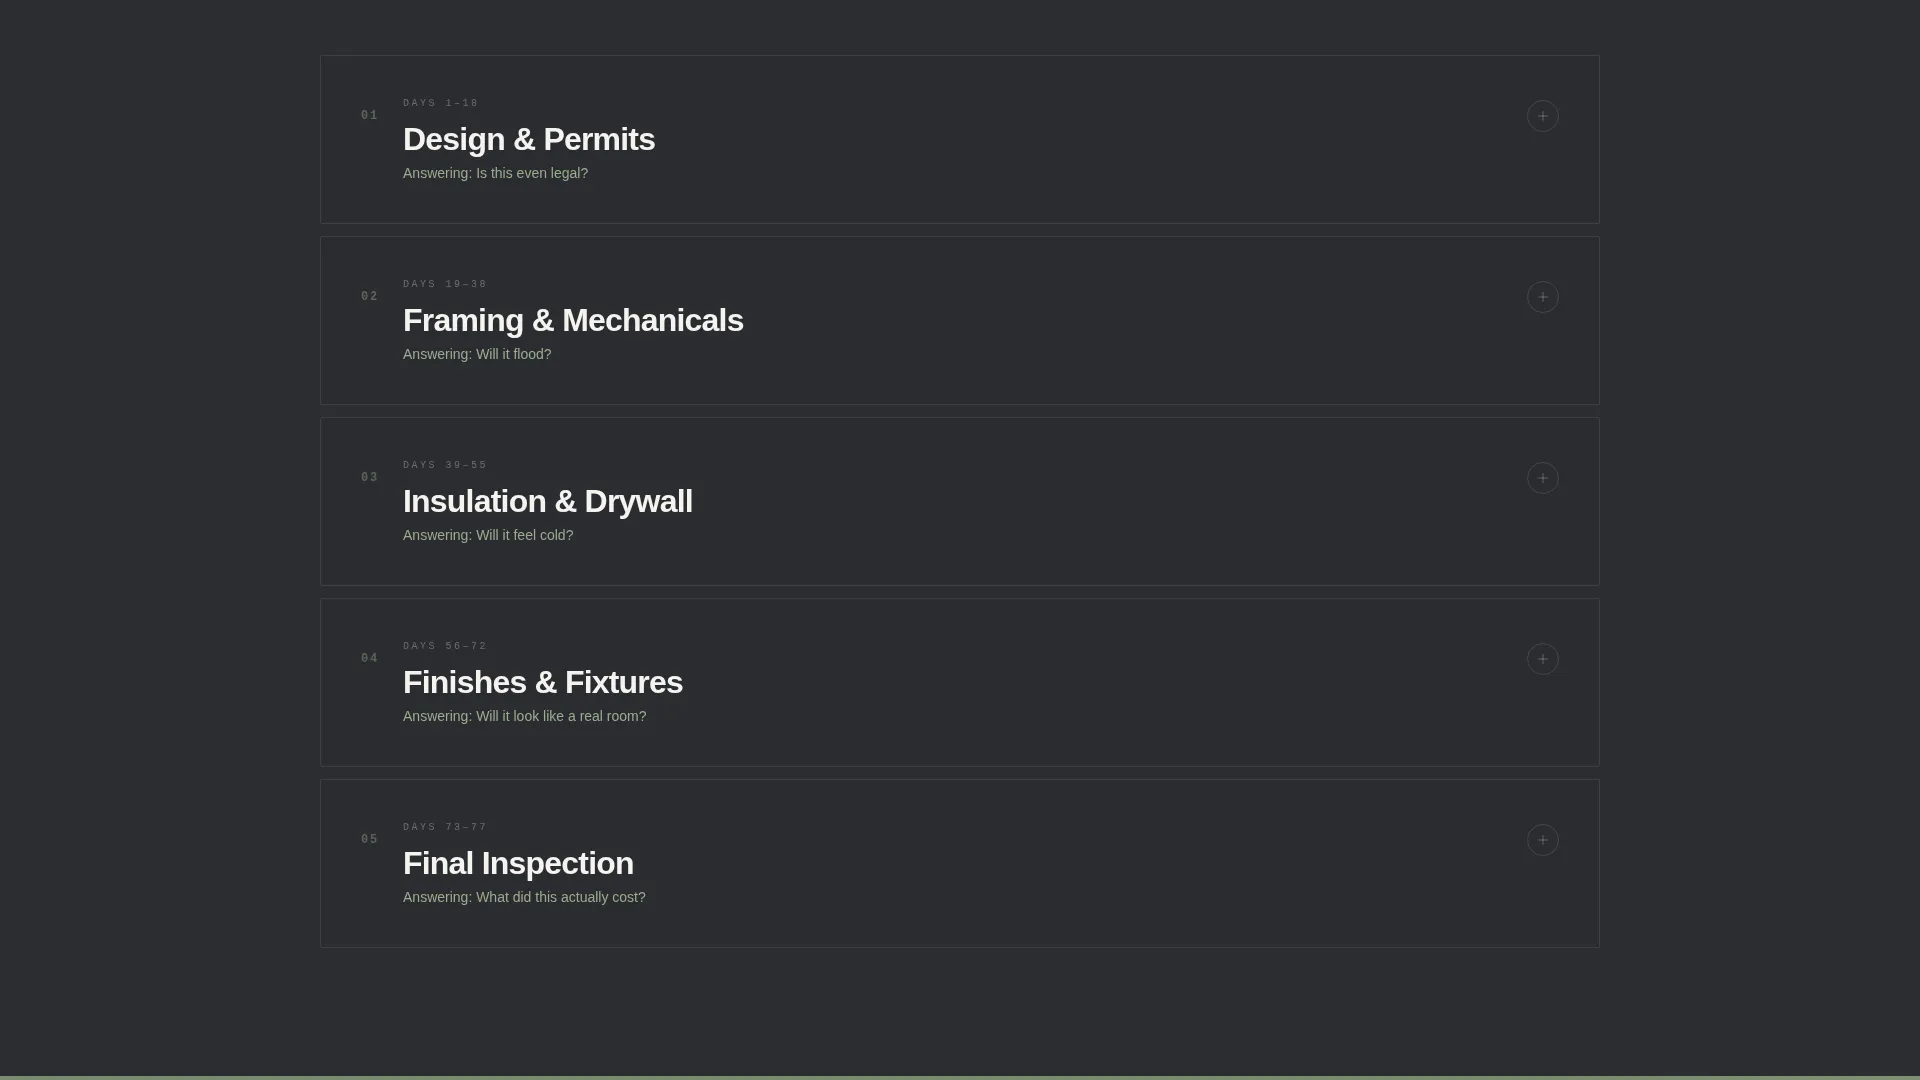Expand the Framing & Mechanicals plus icon

pos(1542,297)
